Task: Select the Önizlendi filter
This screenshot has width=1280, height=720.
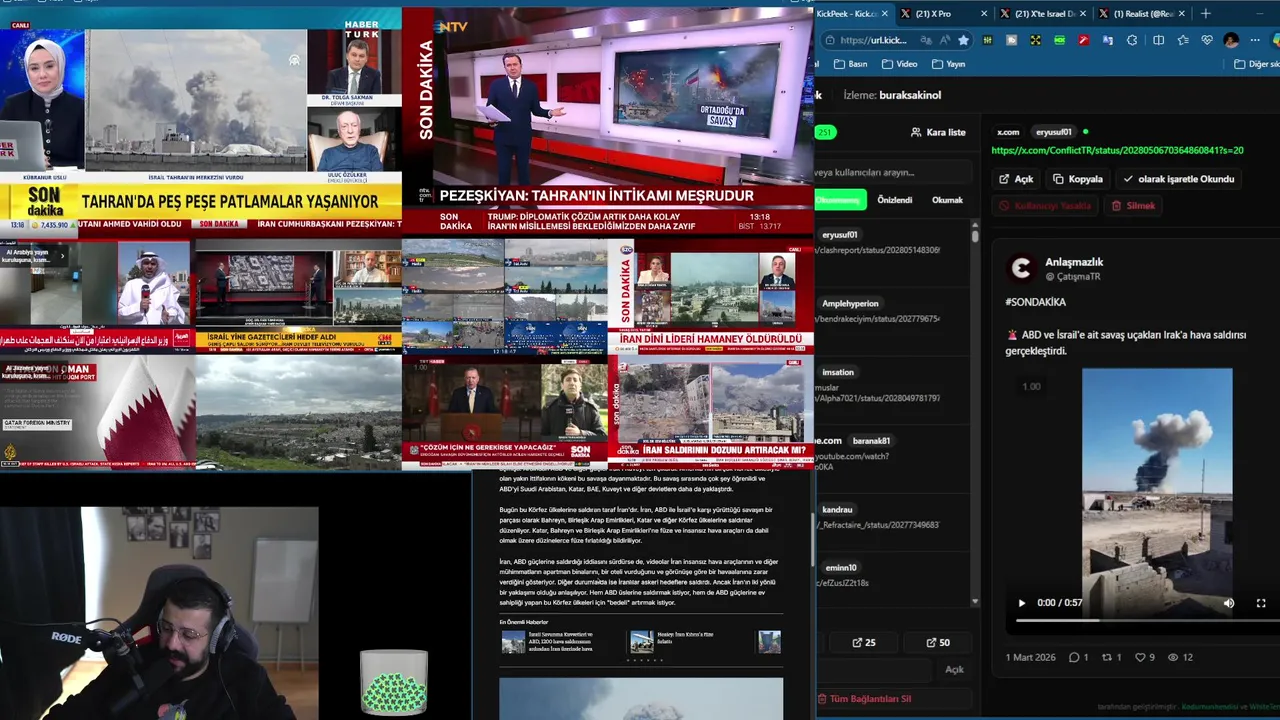Action: (x=894, y=200)
